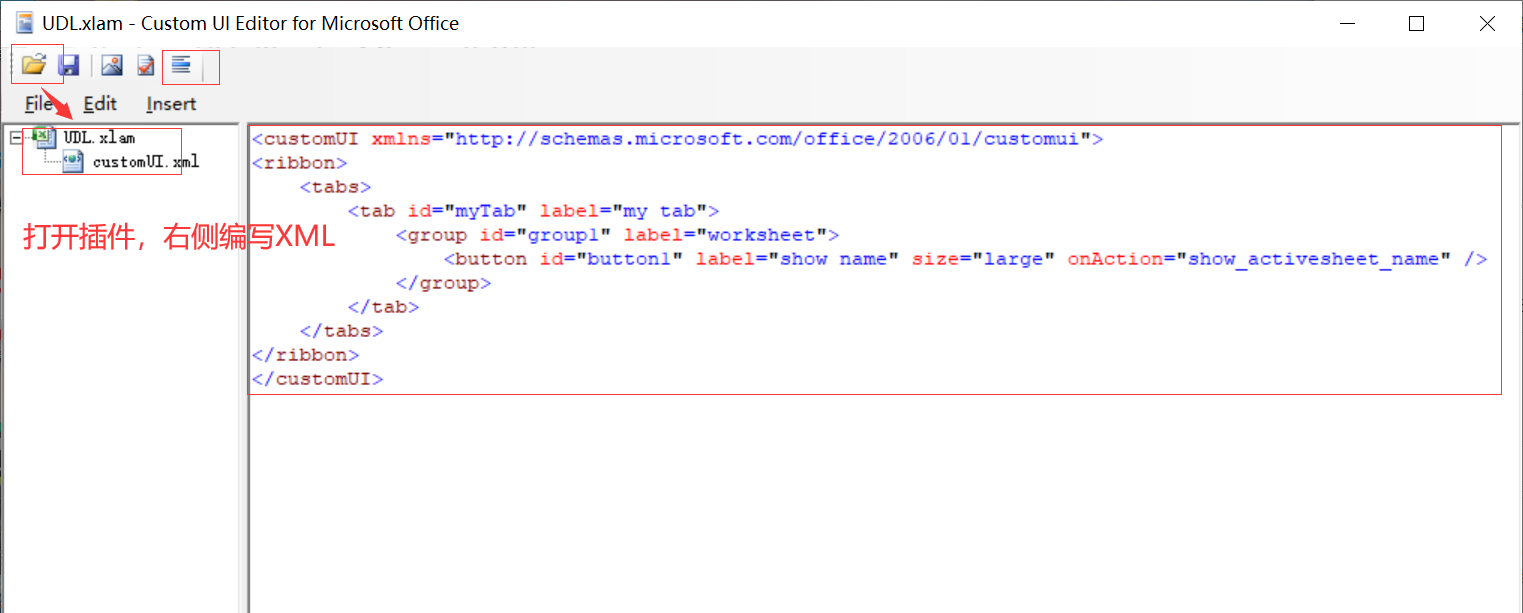The height and width of the screenshot is (613, 1523).
Task: Click the label="my tab" attribute
Action: pos(624,211)
